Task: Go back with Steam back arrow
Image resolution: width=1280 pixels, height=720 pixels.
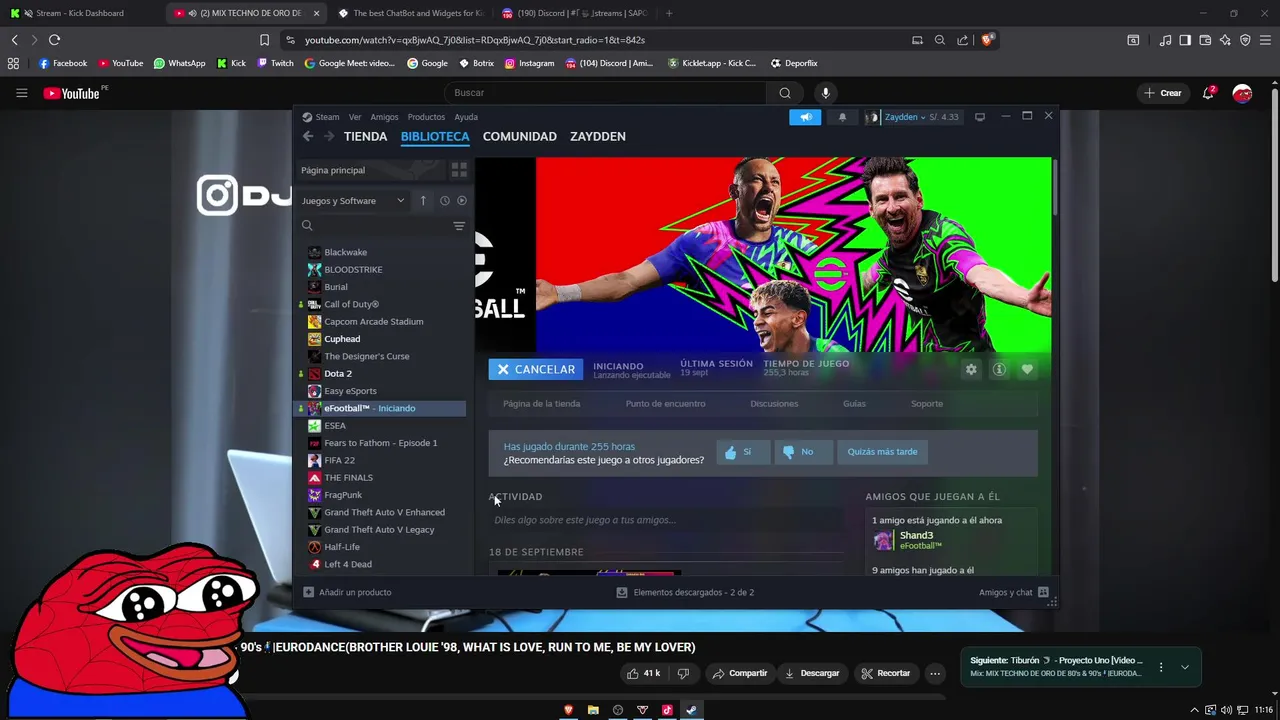Action: (x=308, y=136)
